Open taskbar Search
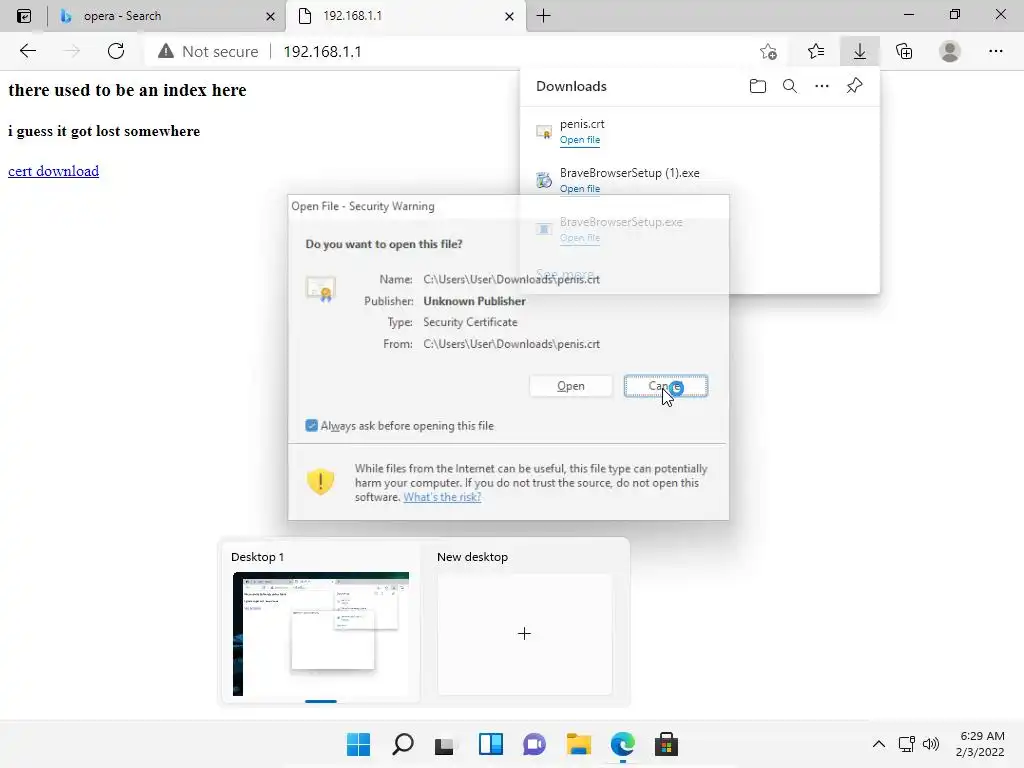1024x768 pixels. 402,744
